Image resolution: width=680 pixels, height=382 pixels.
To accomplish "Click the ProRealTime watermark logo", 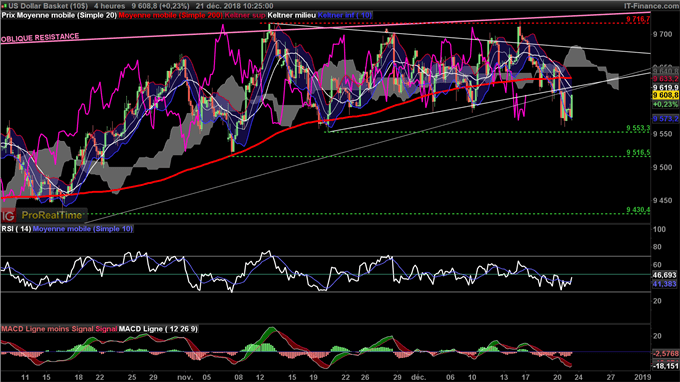I will coord(52,215).
